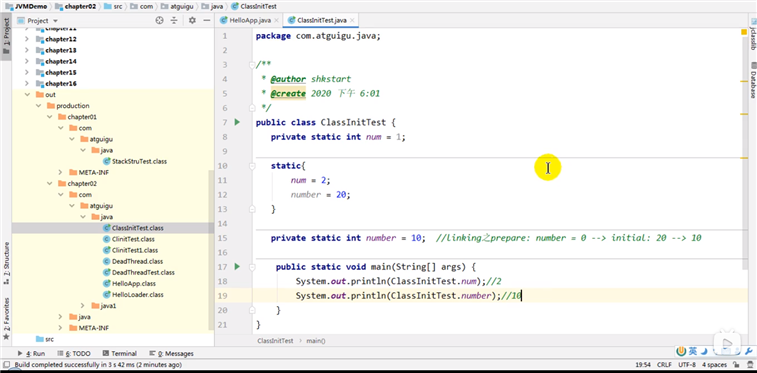Viewport: 757px width, 373px height.
Task: Hide the Project tool window with minus icon
Action: [x=207, y=21]
